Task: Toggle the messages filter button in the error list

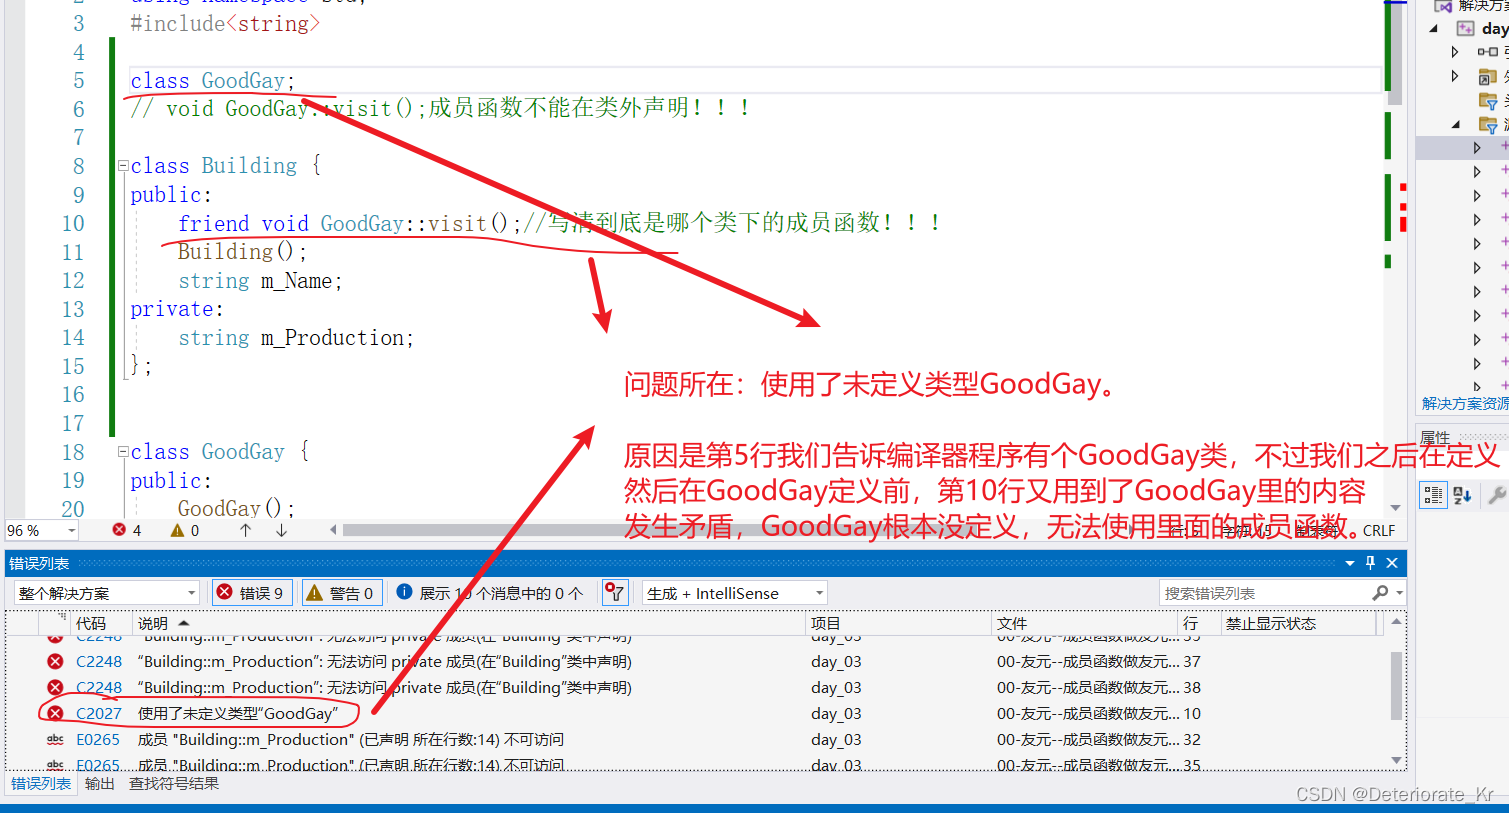Action: point(490,593)
